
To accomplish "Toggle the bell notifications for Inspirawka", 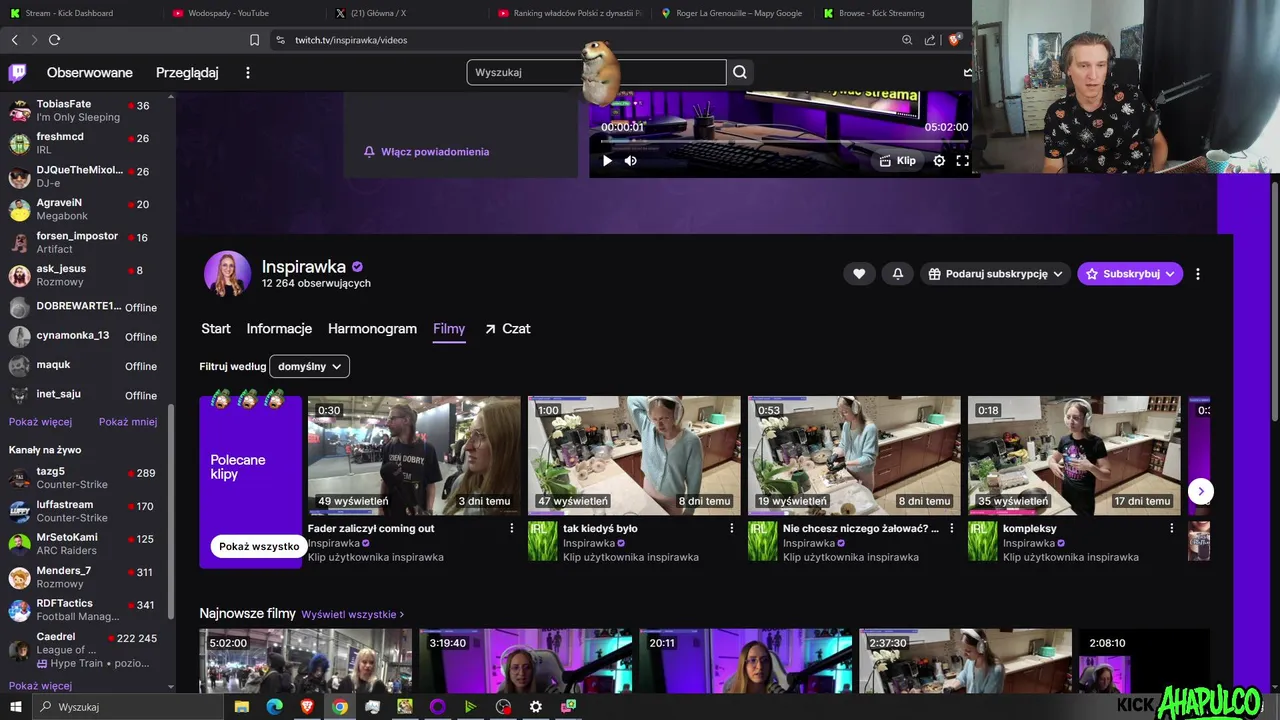I will 898,273.
